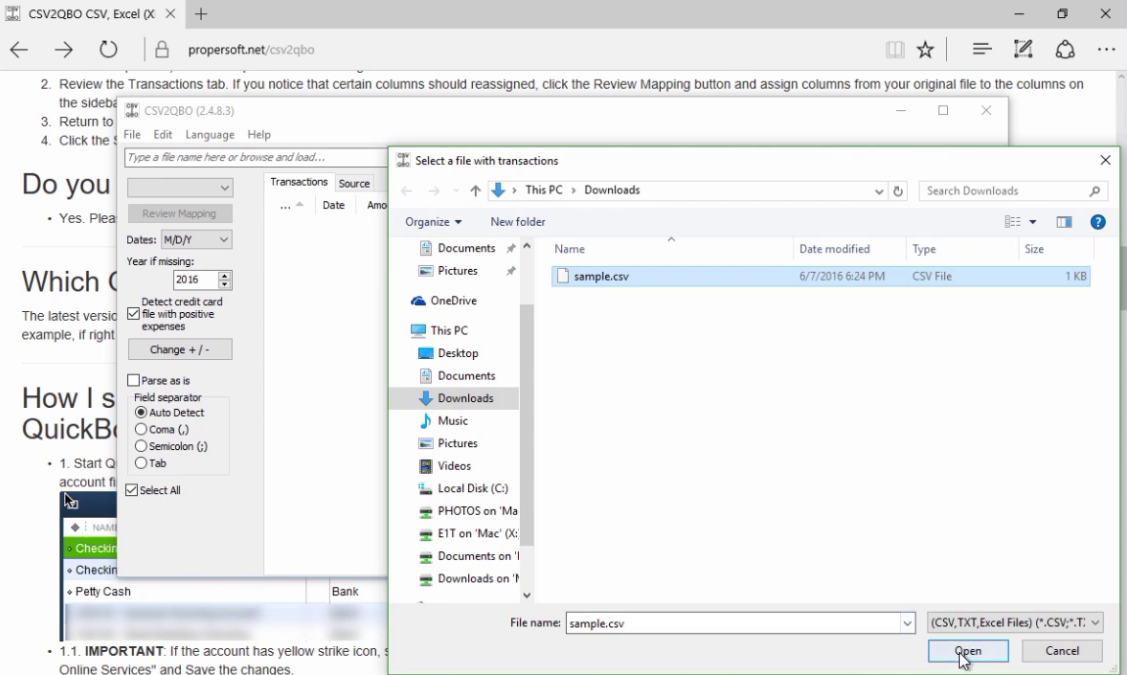The width and height of the screenshot is (1127, 675).
Task: Switch to the Source tab
Action: 354,183
